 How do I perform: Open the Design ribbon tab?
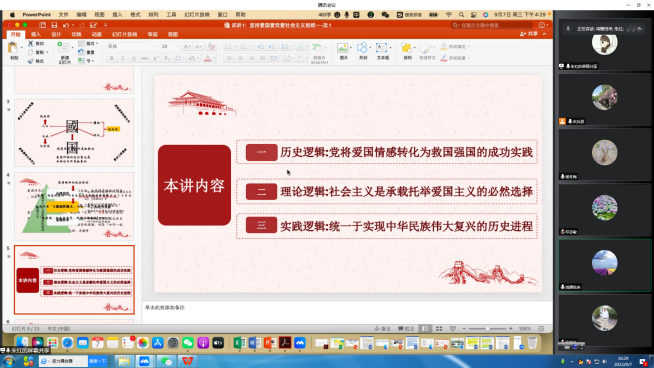pyautogui.click(x=56, y=34)
